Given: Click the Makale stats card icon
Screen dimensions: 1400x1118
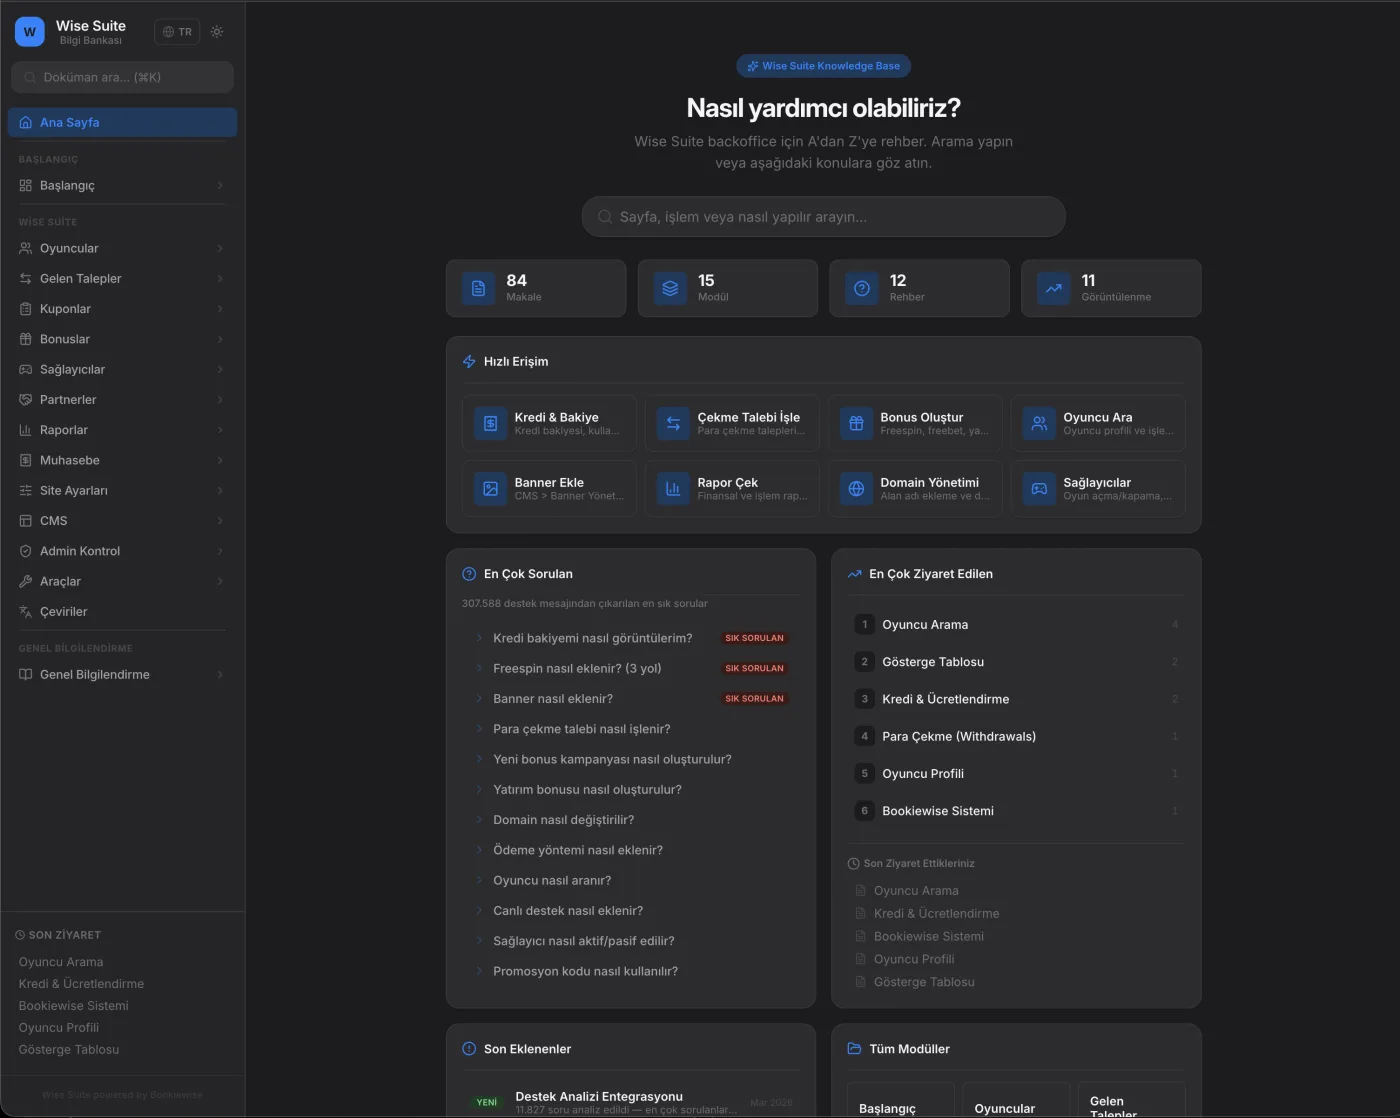Looking at the screenshot, I should 478,288.
